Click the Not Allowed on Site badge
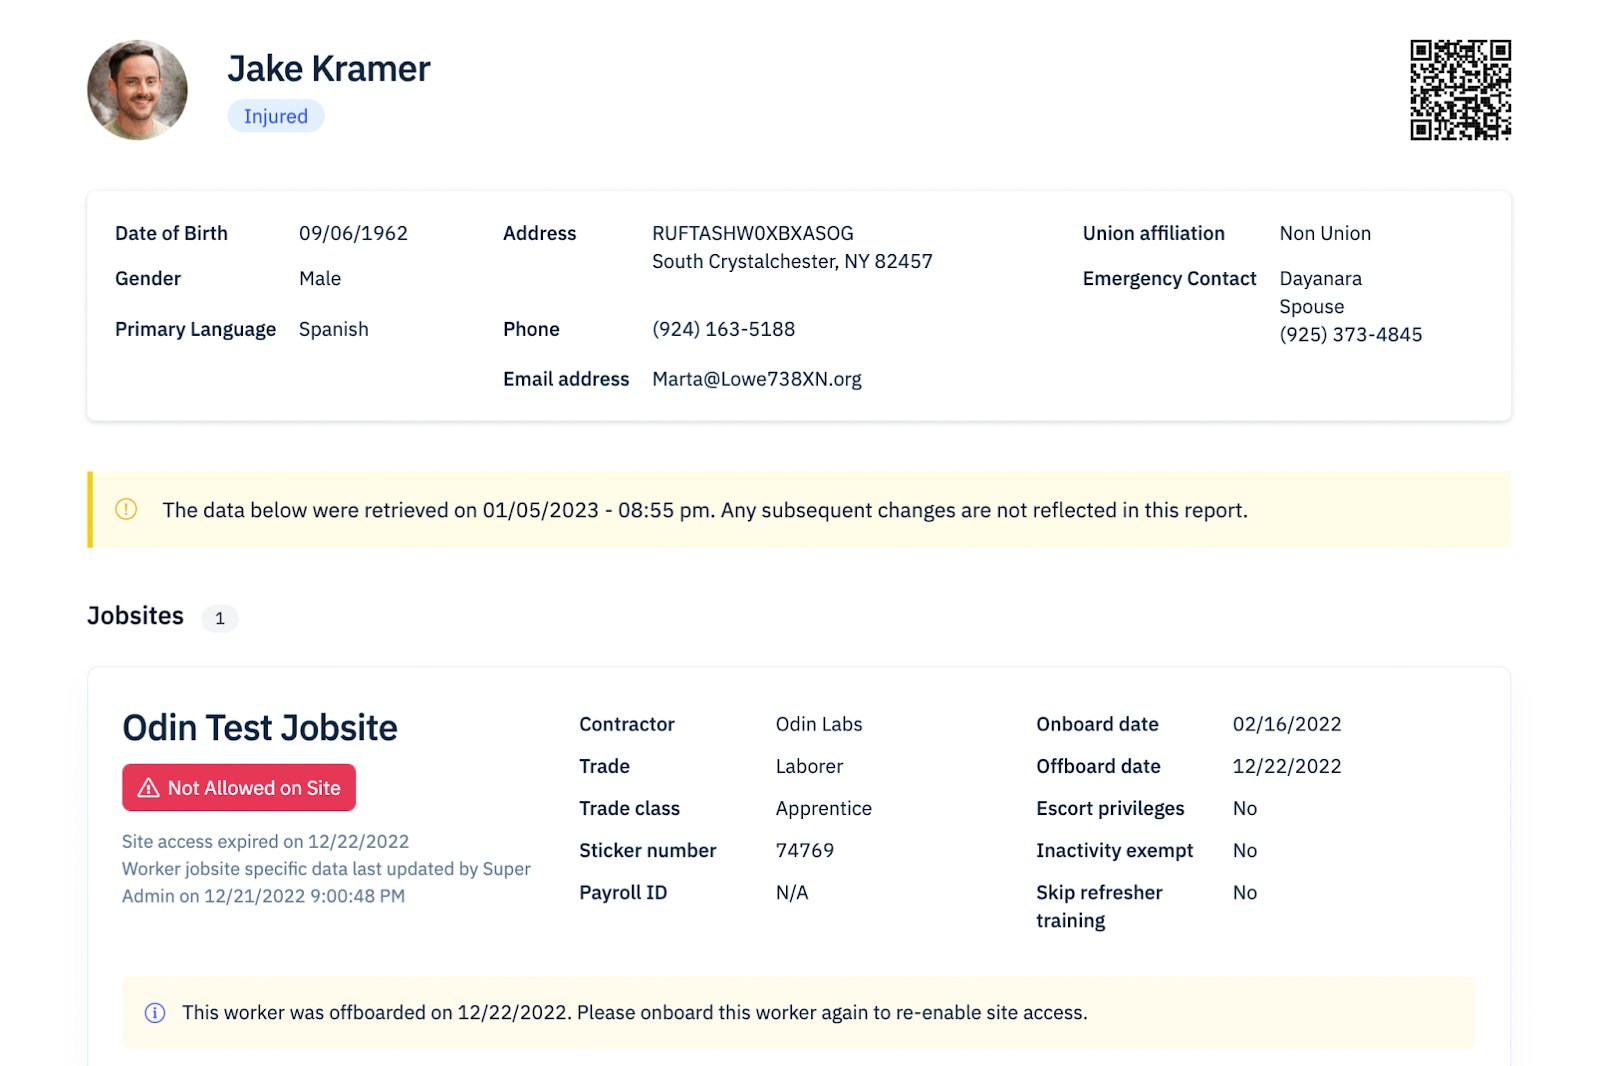 [x=239, y=788]
